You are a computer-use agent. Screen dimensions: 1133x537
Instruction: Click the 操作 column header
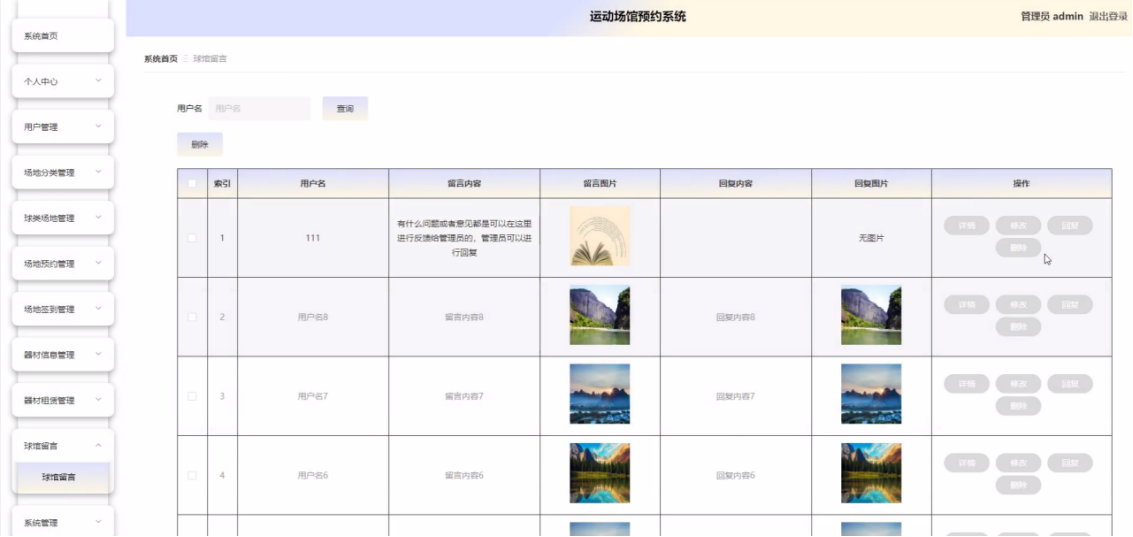click(x=1021, y=184)
